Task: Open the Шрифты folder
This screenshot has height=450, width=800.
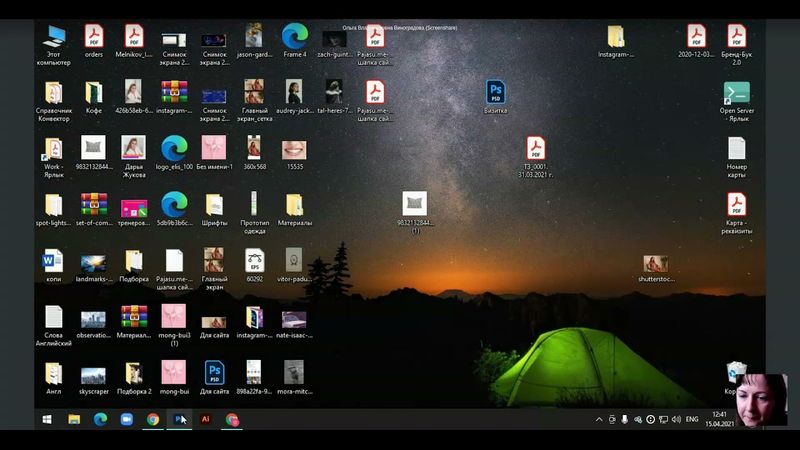Action: click(x=214, y=206)
